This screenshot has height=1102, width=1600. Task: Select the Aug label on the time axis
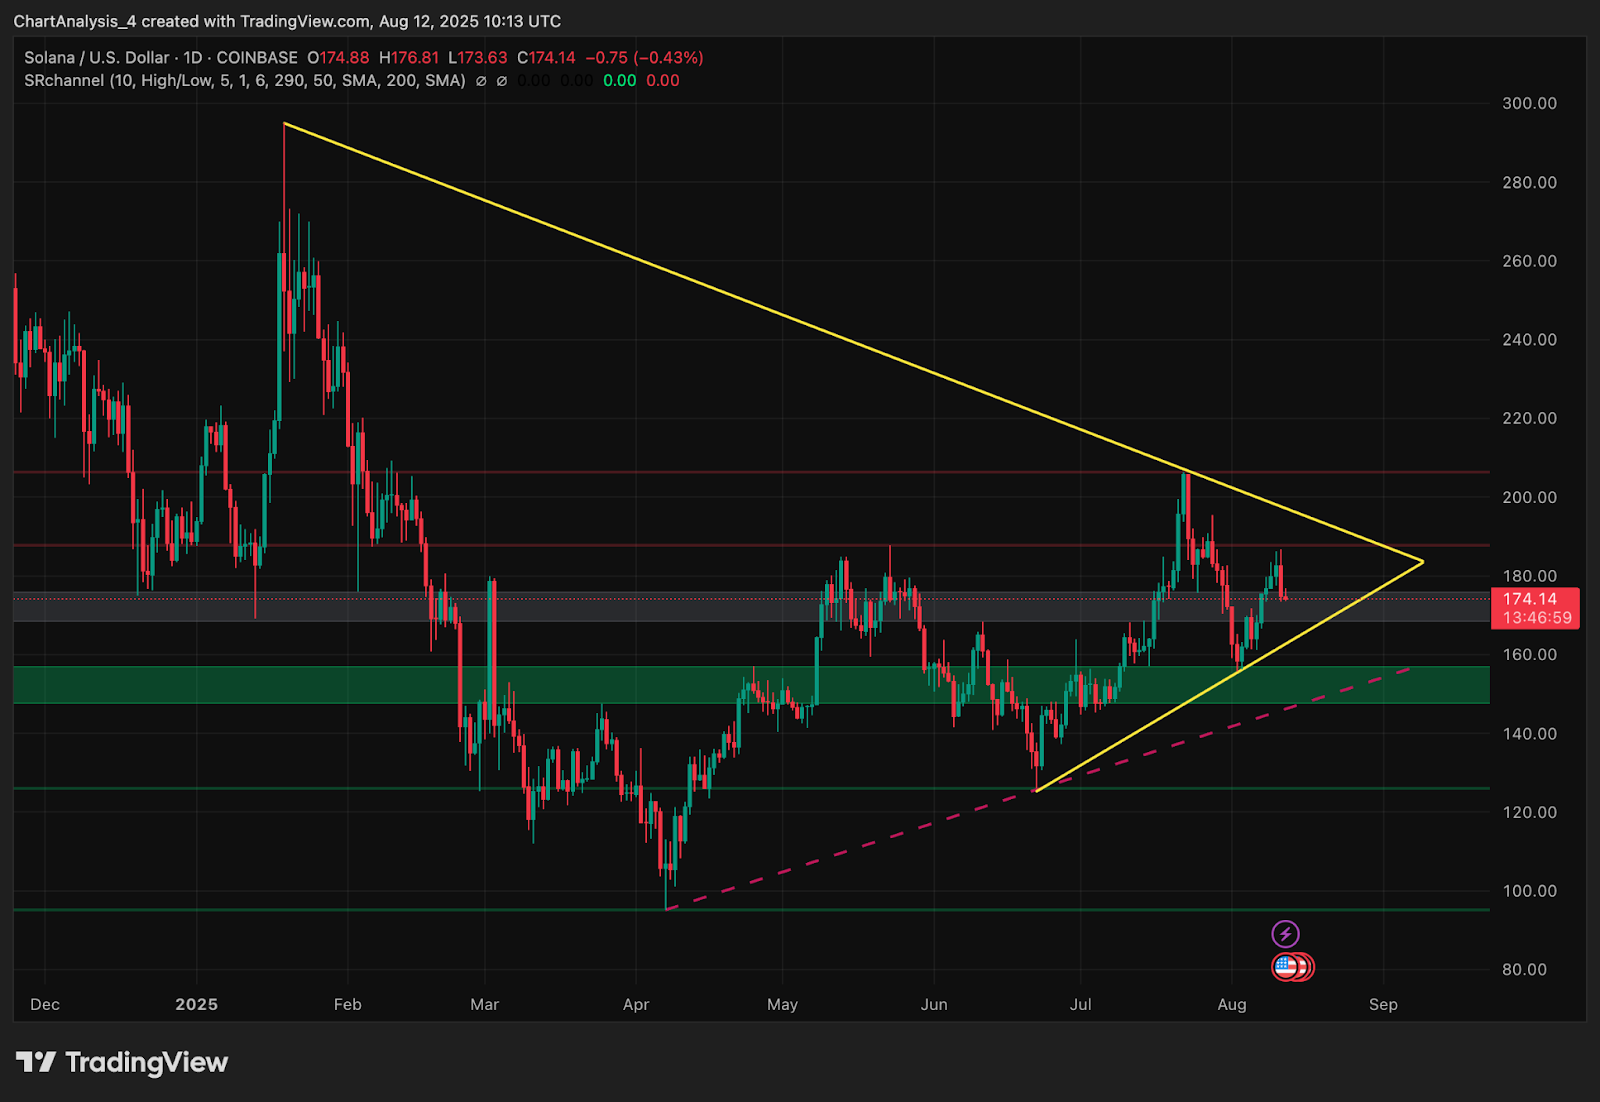tap(1232, 1004)
